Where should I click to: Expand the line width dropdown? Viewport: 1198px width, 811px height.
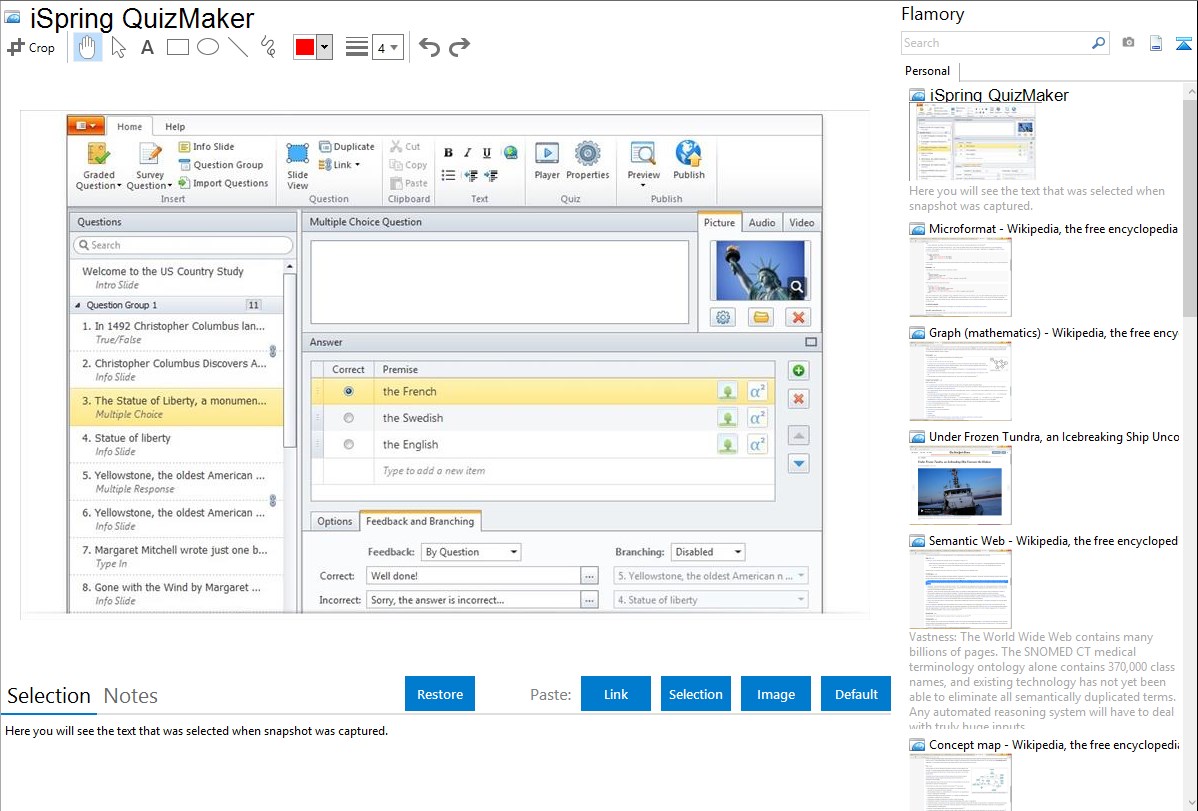394,47
